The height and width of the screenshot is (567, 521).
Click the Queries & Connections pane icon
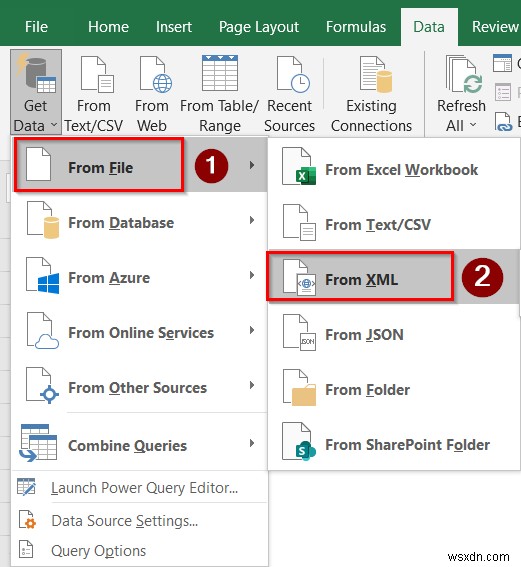point(503,63)
